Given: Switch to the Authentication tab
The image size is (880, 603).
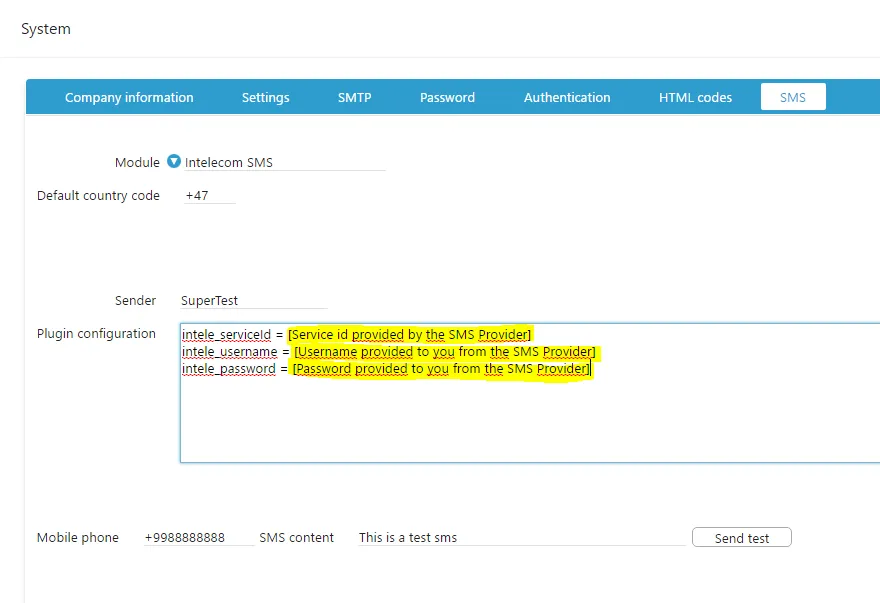Looking at the screenshot, I should pyautogui.click(x=567, y=97).
